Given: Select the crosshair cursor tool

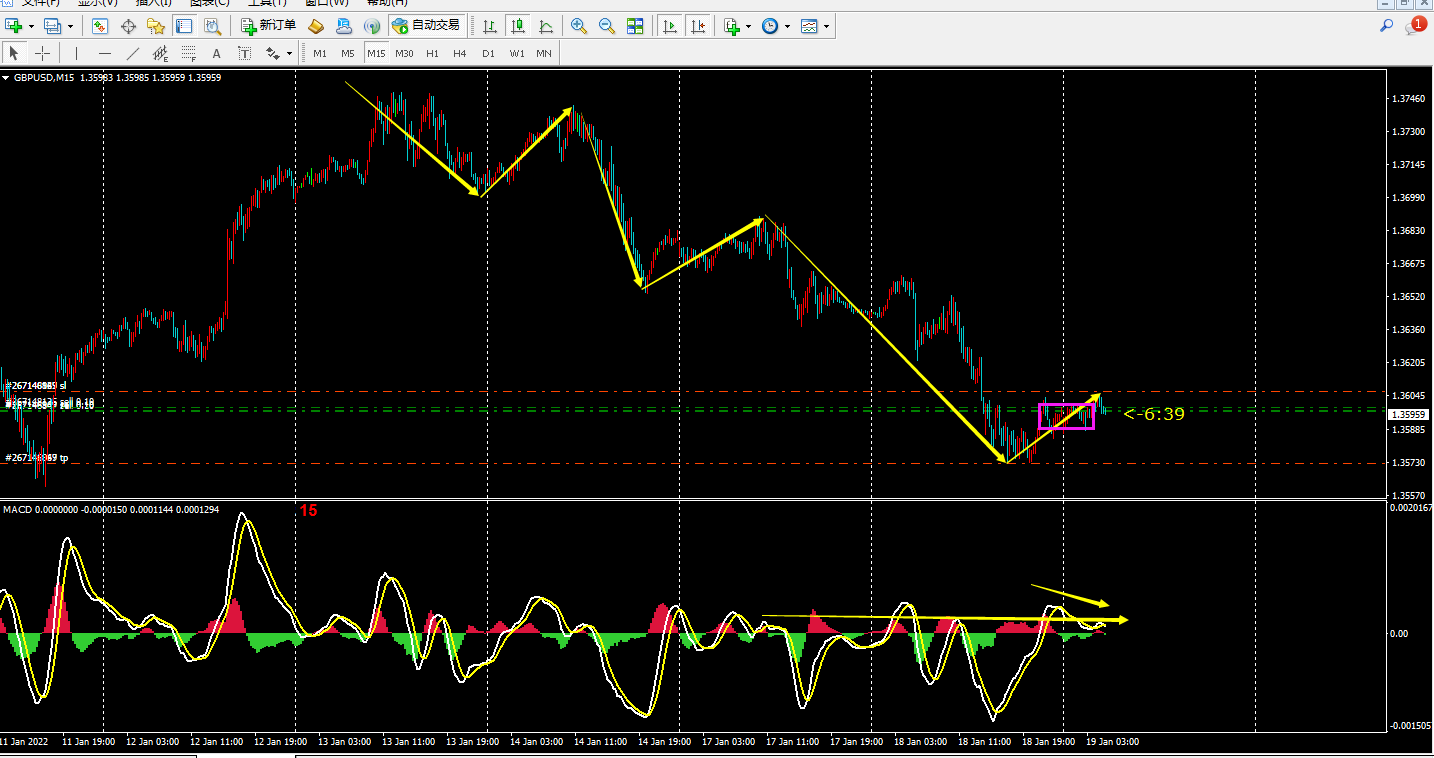Looking at the screenshot, I should 42,53.
